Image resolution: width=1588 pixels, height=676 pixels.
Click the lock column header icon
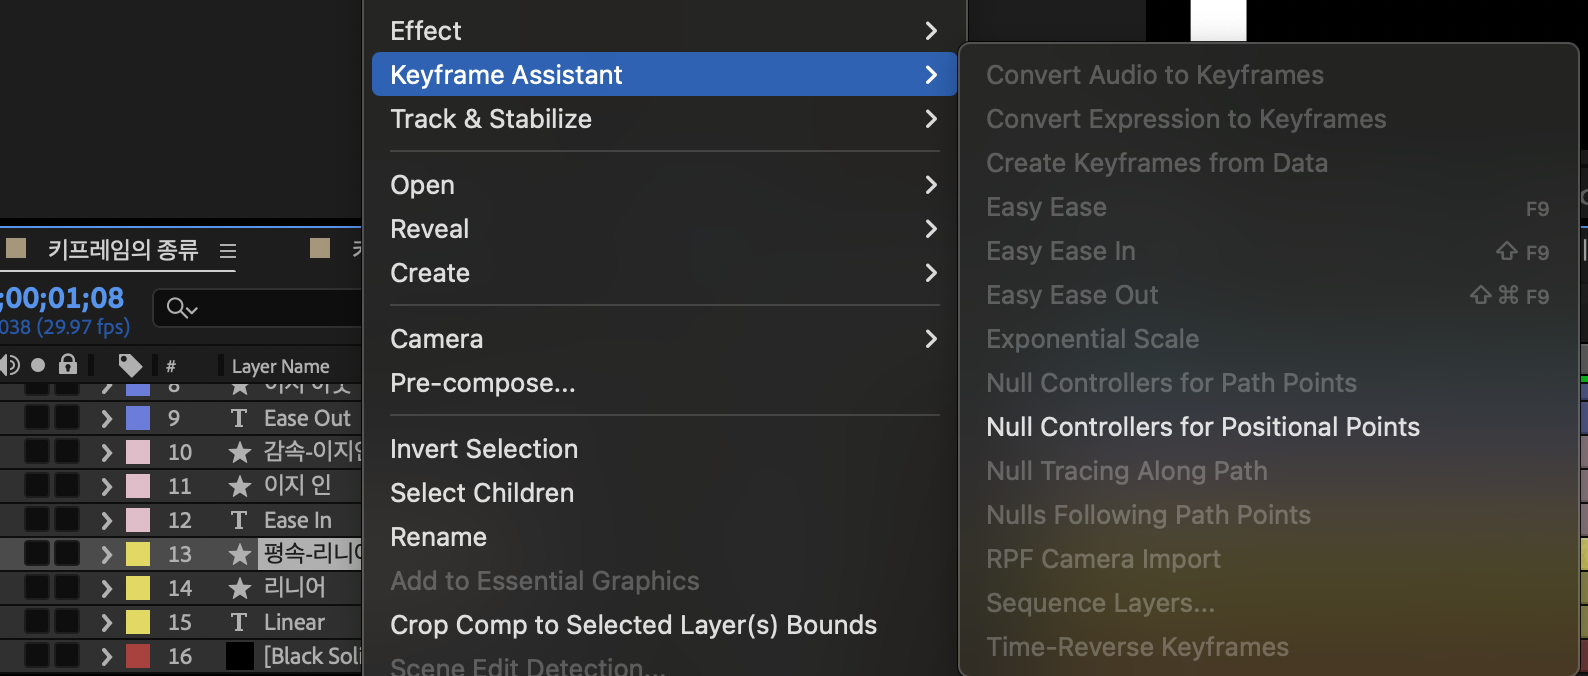coord(68,365)
